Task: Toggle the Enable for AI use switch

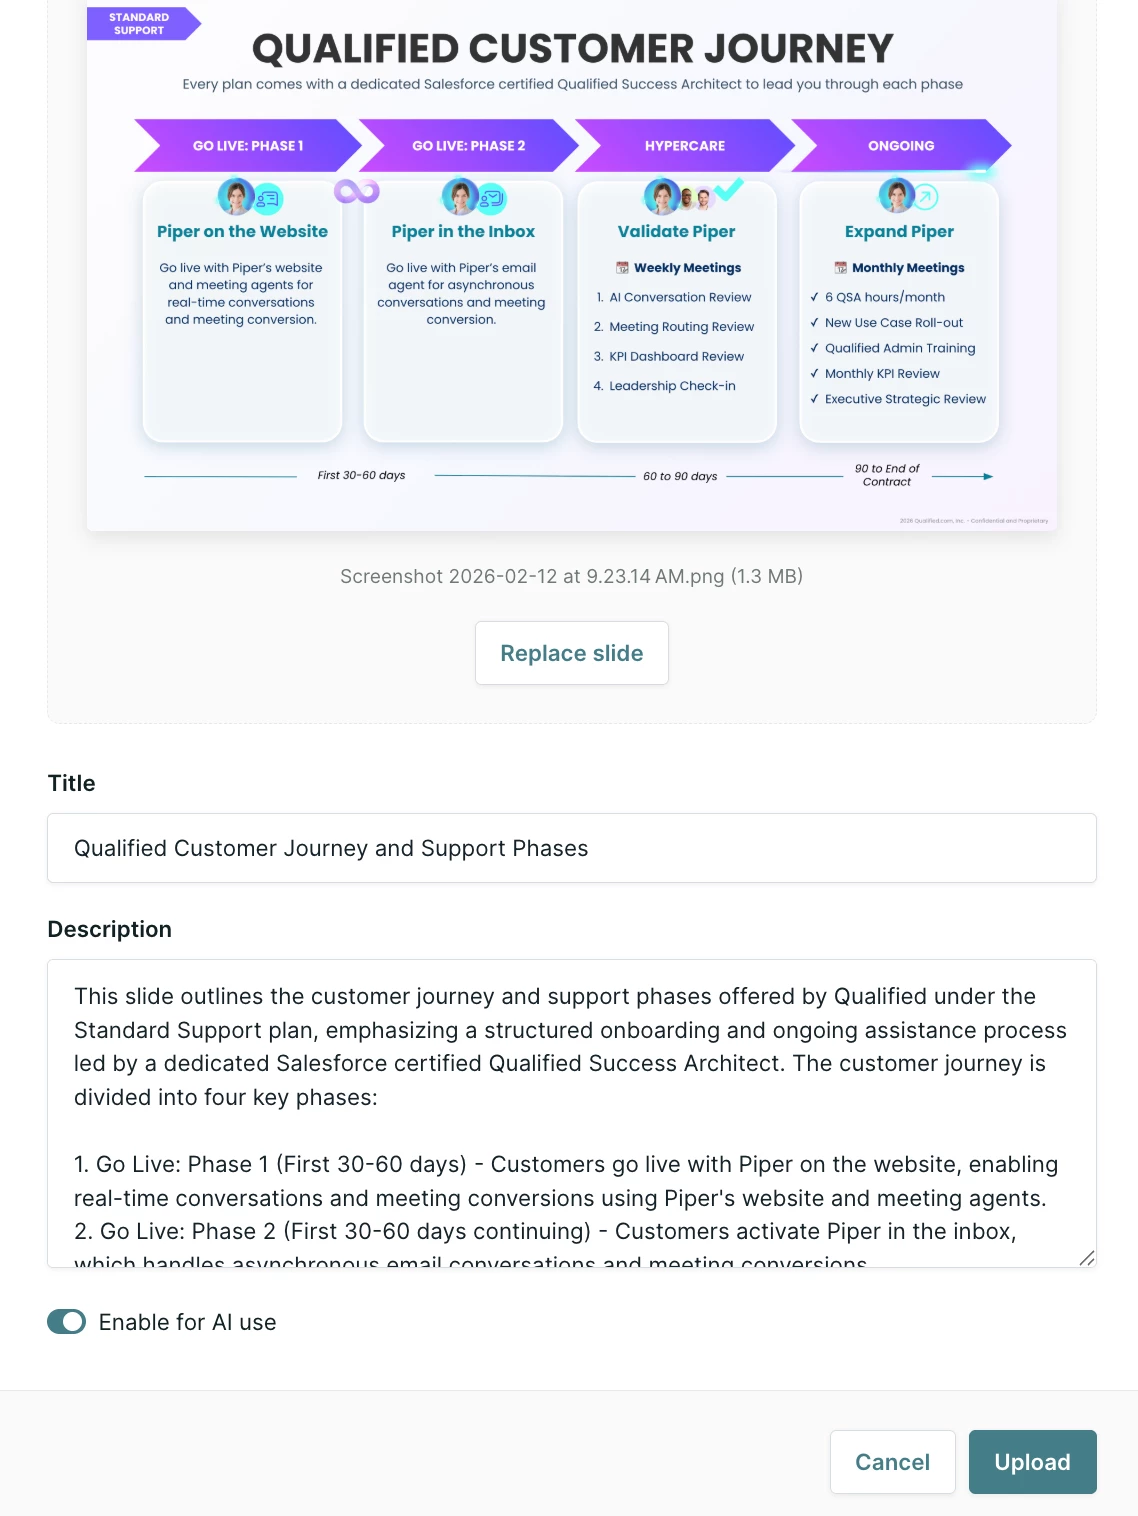Action: (67, 1322)
